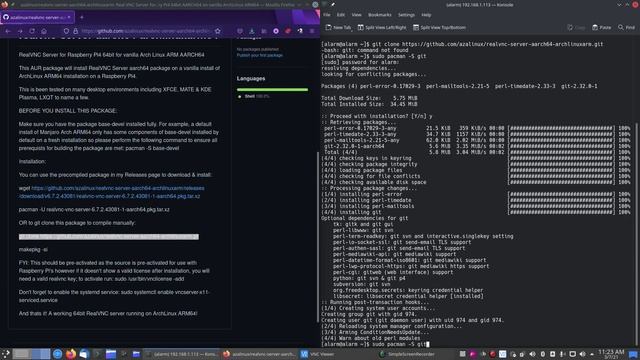
Task: Click the Languages heading in sidebar
Action: pyautogui.click(x=251, y=78)
